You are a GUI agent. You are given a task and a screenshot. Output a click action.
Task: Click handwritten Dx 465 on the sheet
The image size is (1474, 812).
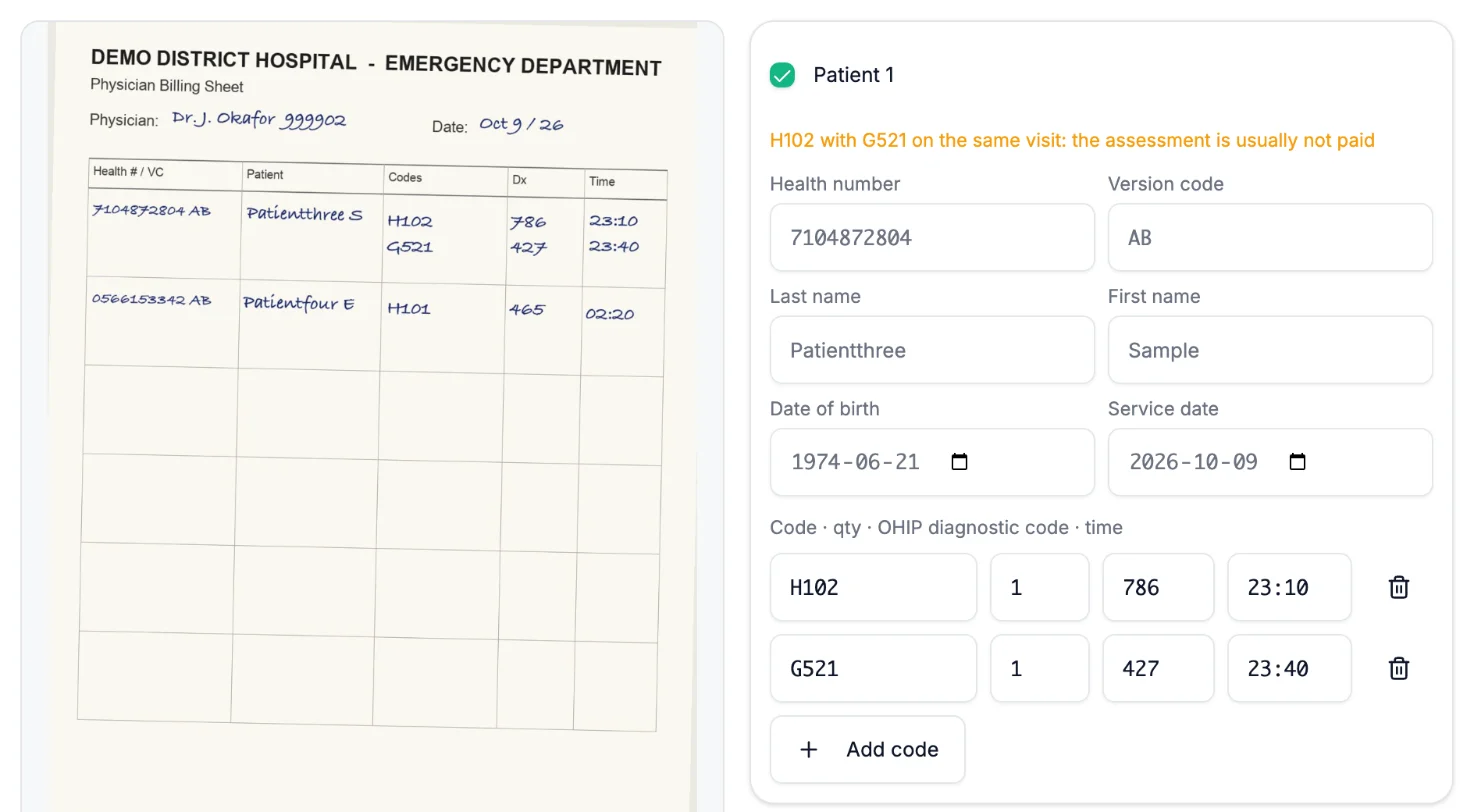[526, 309]
